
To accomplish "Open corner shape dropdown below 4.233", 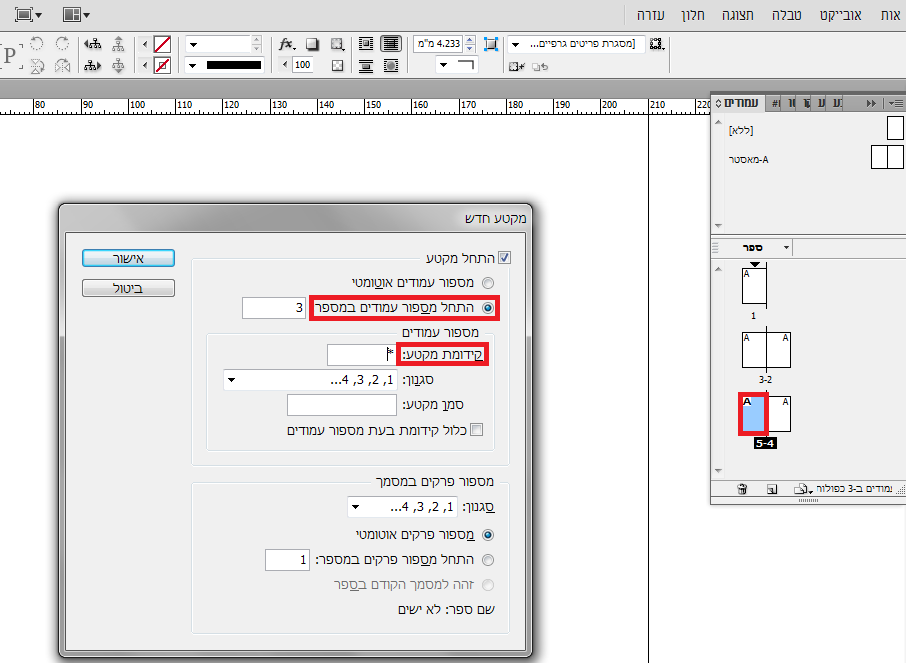I will click(x=456, y=65).
